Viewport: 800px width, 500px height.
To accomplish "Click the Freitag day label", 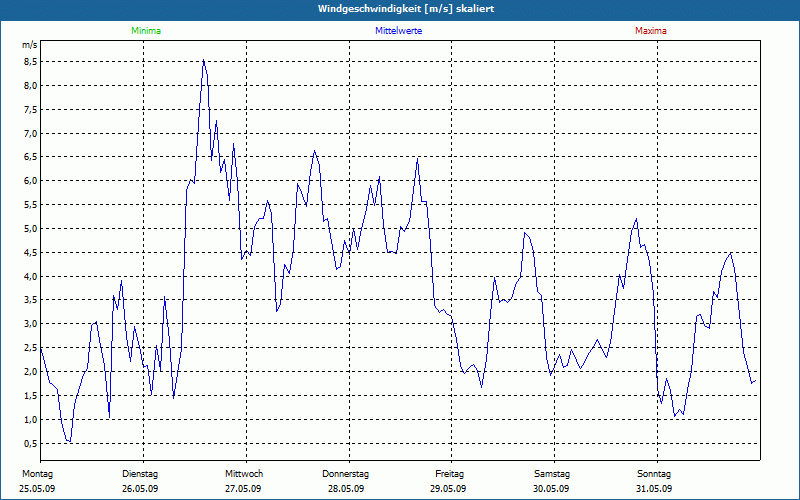I will click(x=449, y=474).
